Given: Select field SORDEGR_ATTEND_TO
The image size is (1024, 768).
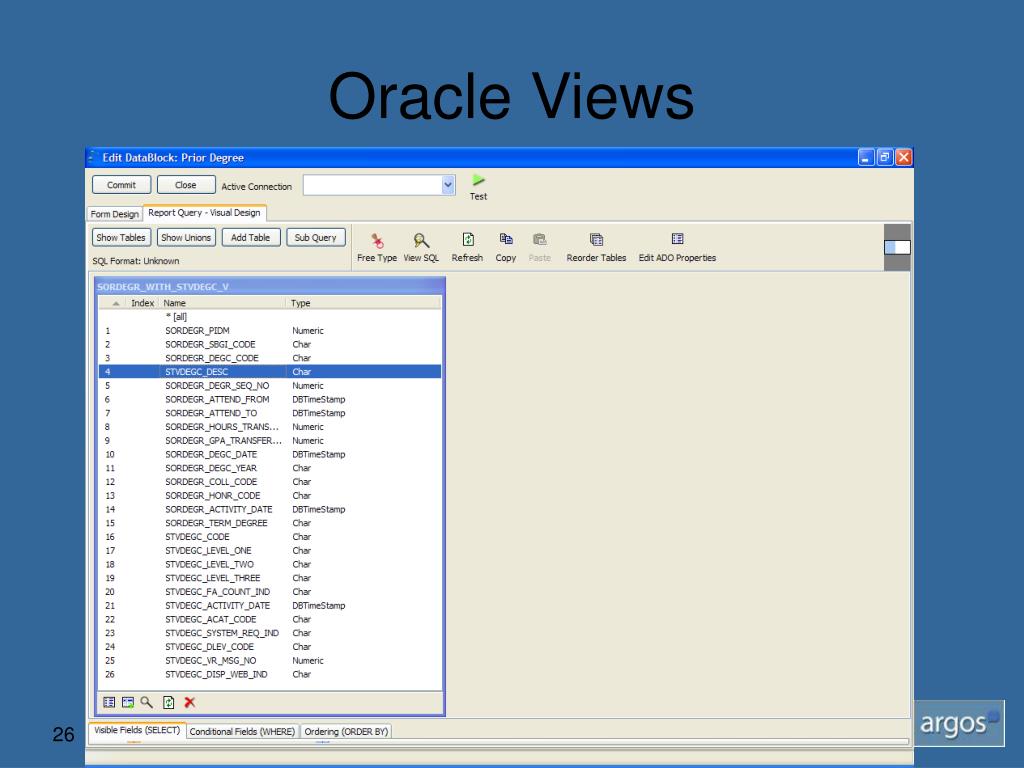Looking at the screenshot, I should coord(270,413).
